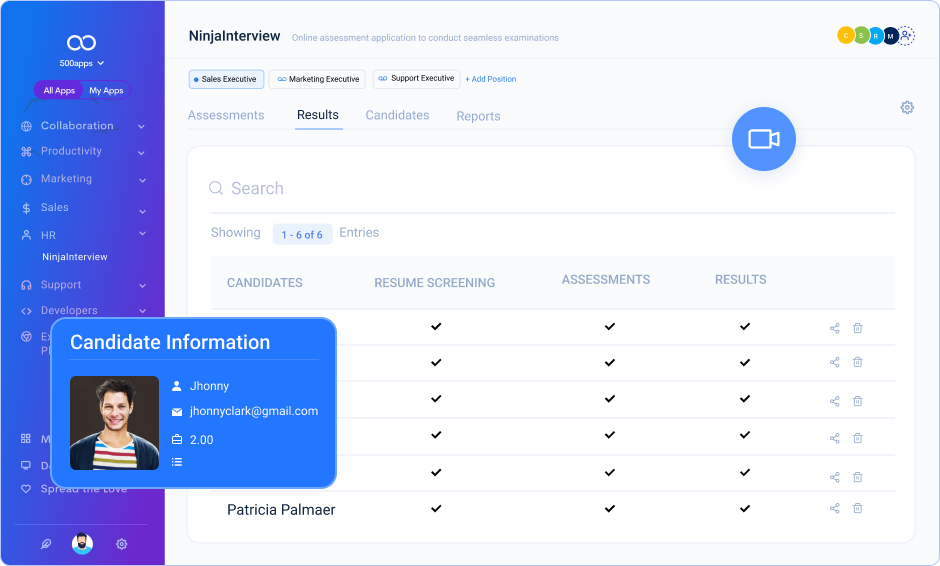Image resolution: width=940 pixels, height=566 pixels.
Task: Open NinjaInterview in the HR sidebar
Action: [75, 257]
